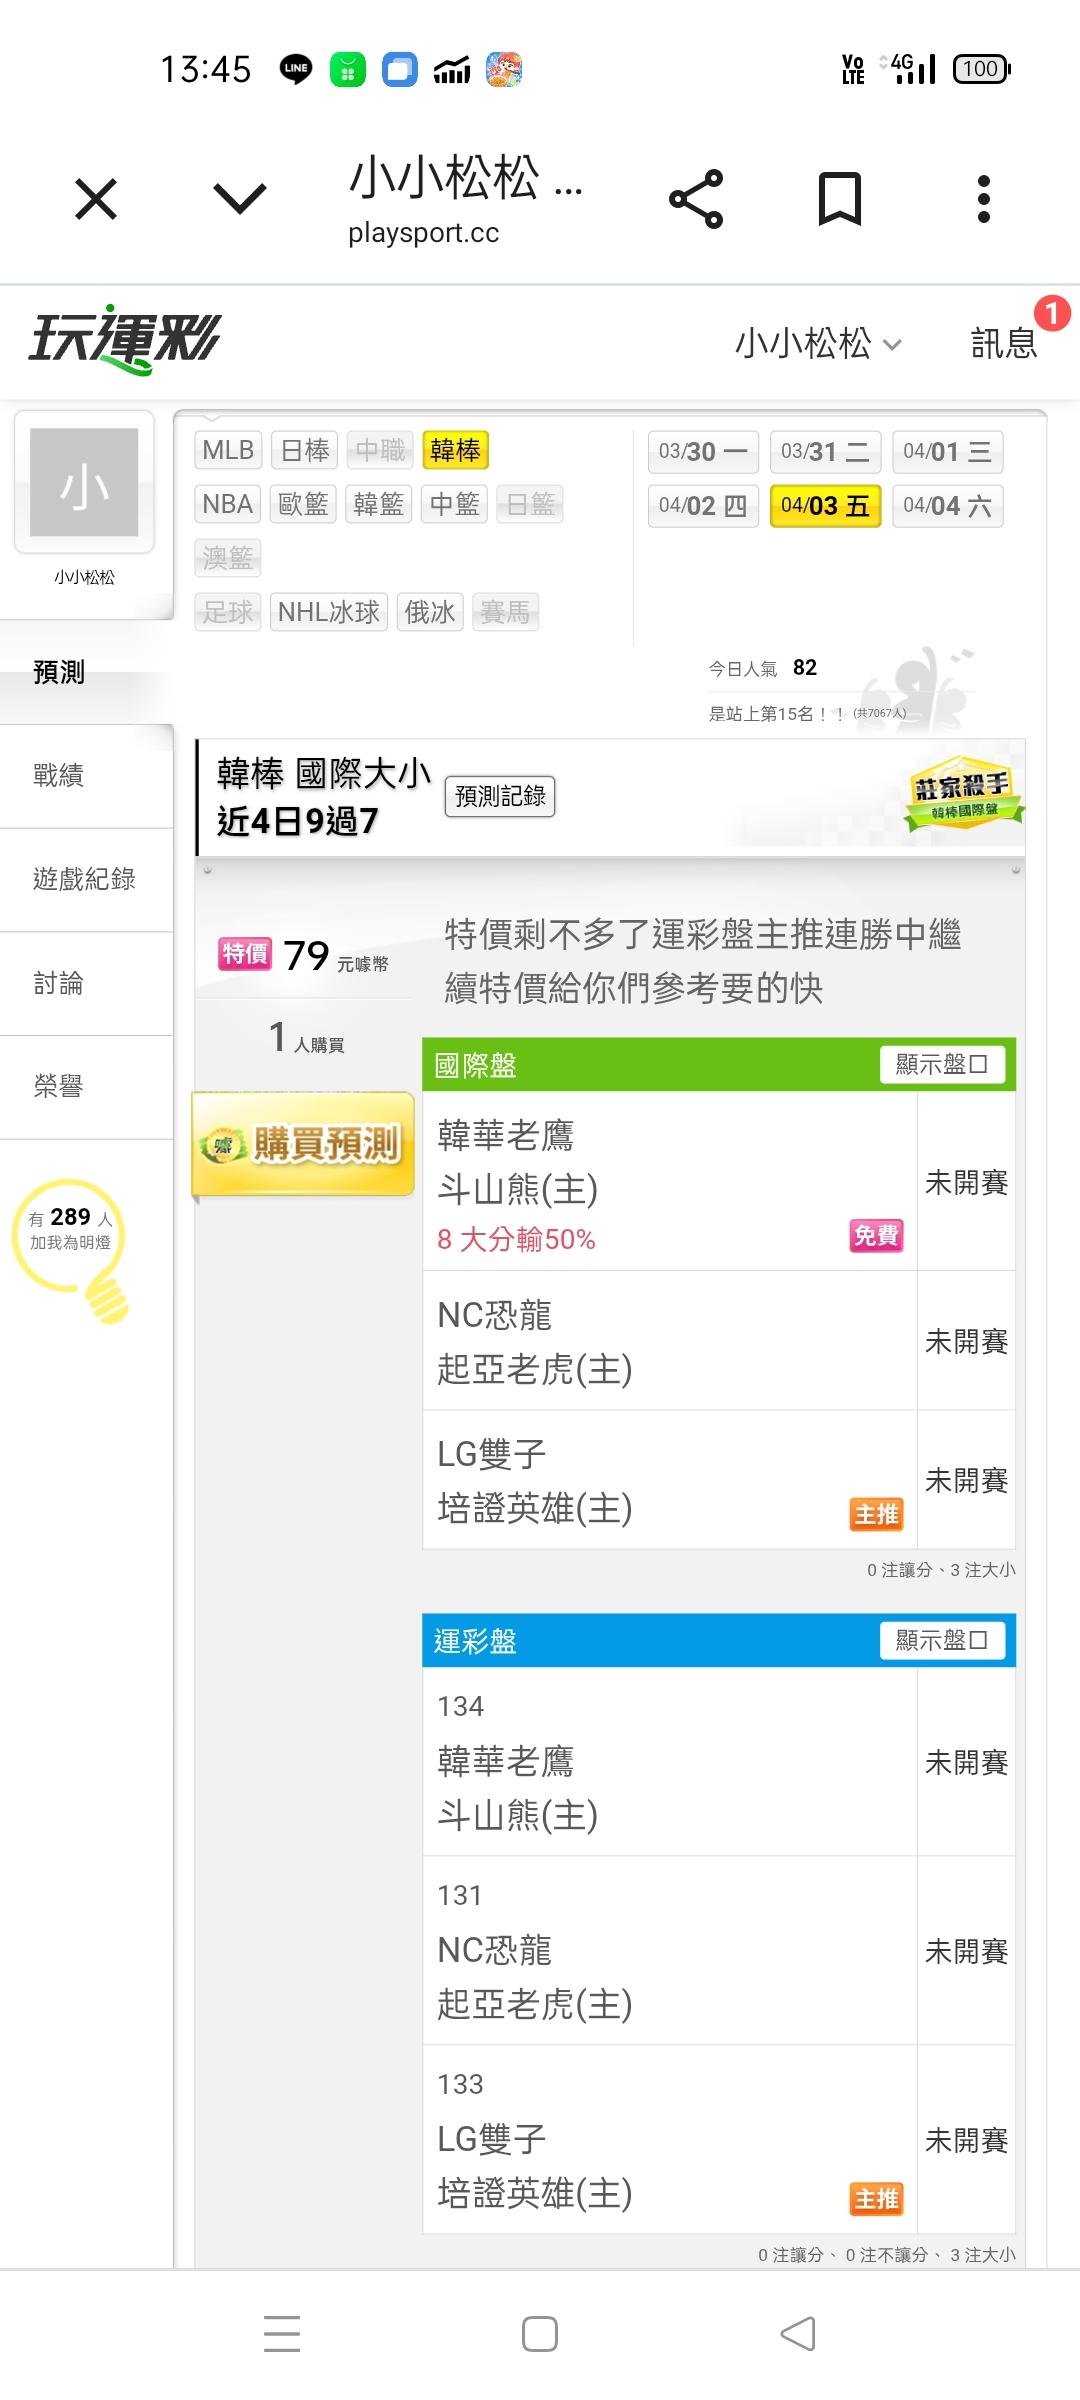Show odds with 國際盤 顯示盤口 toggle
This screenshot has height=2400, width=1080.
point(941,1064)
